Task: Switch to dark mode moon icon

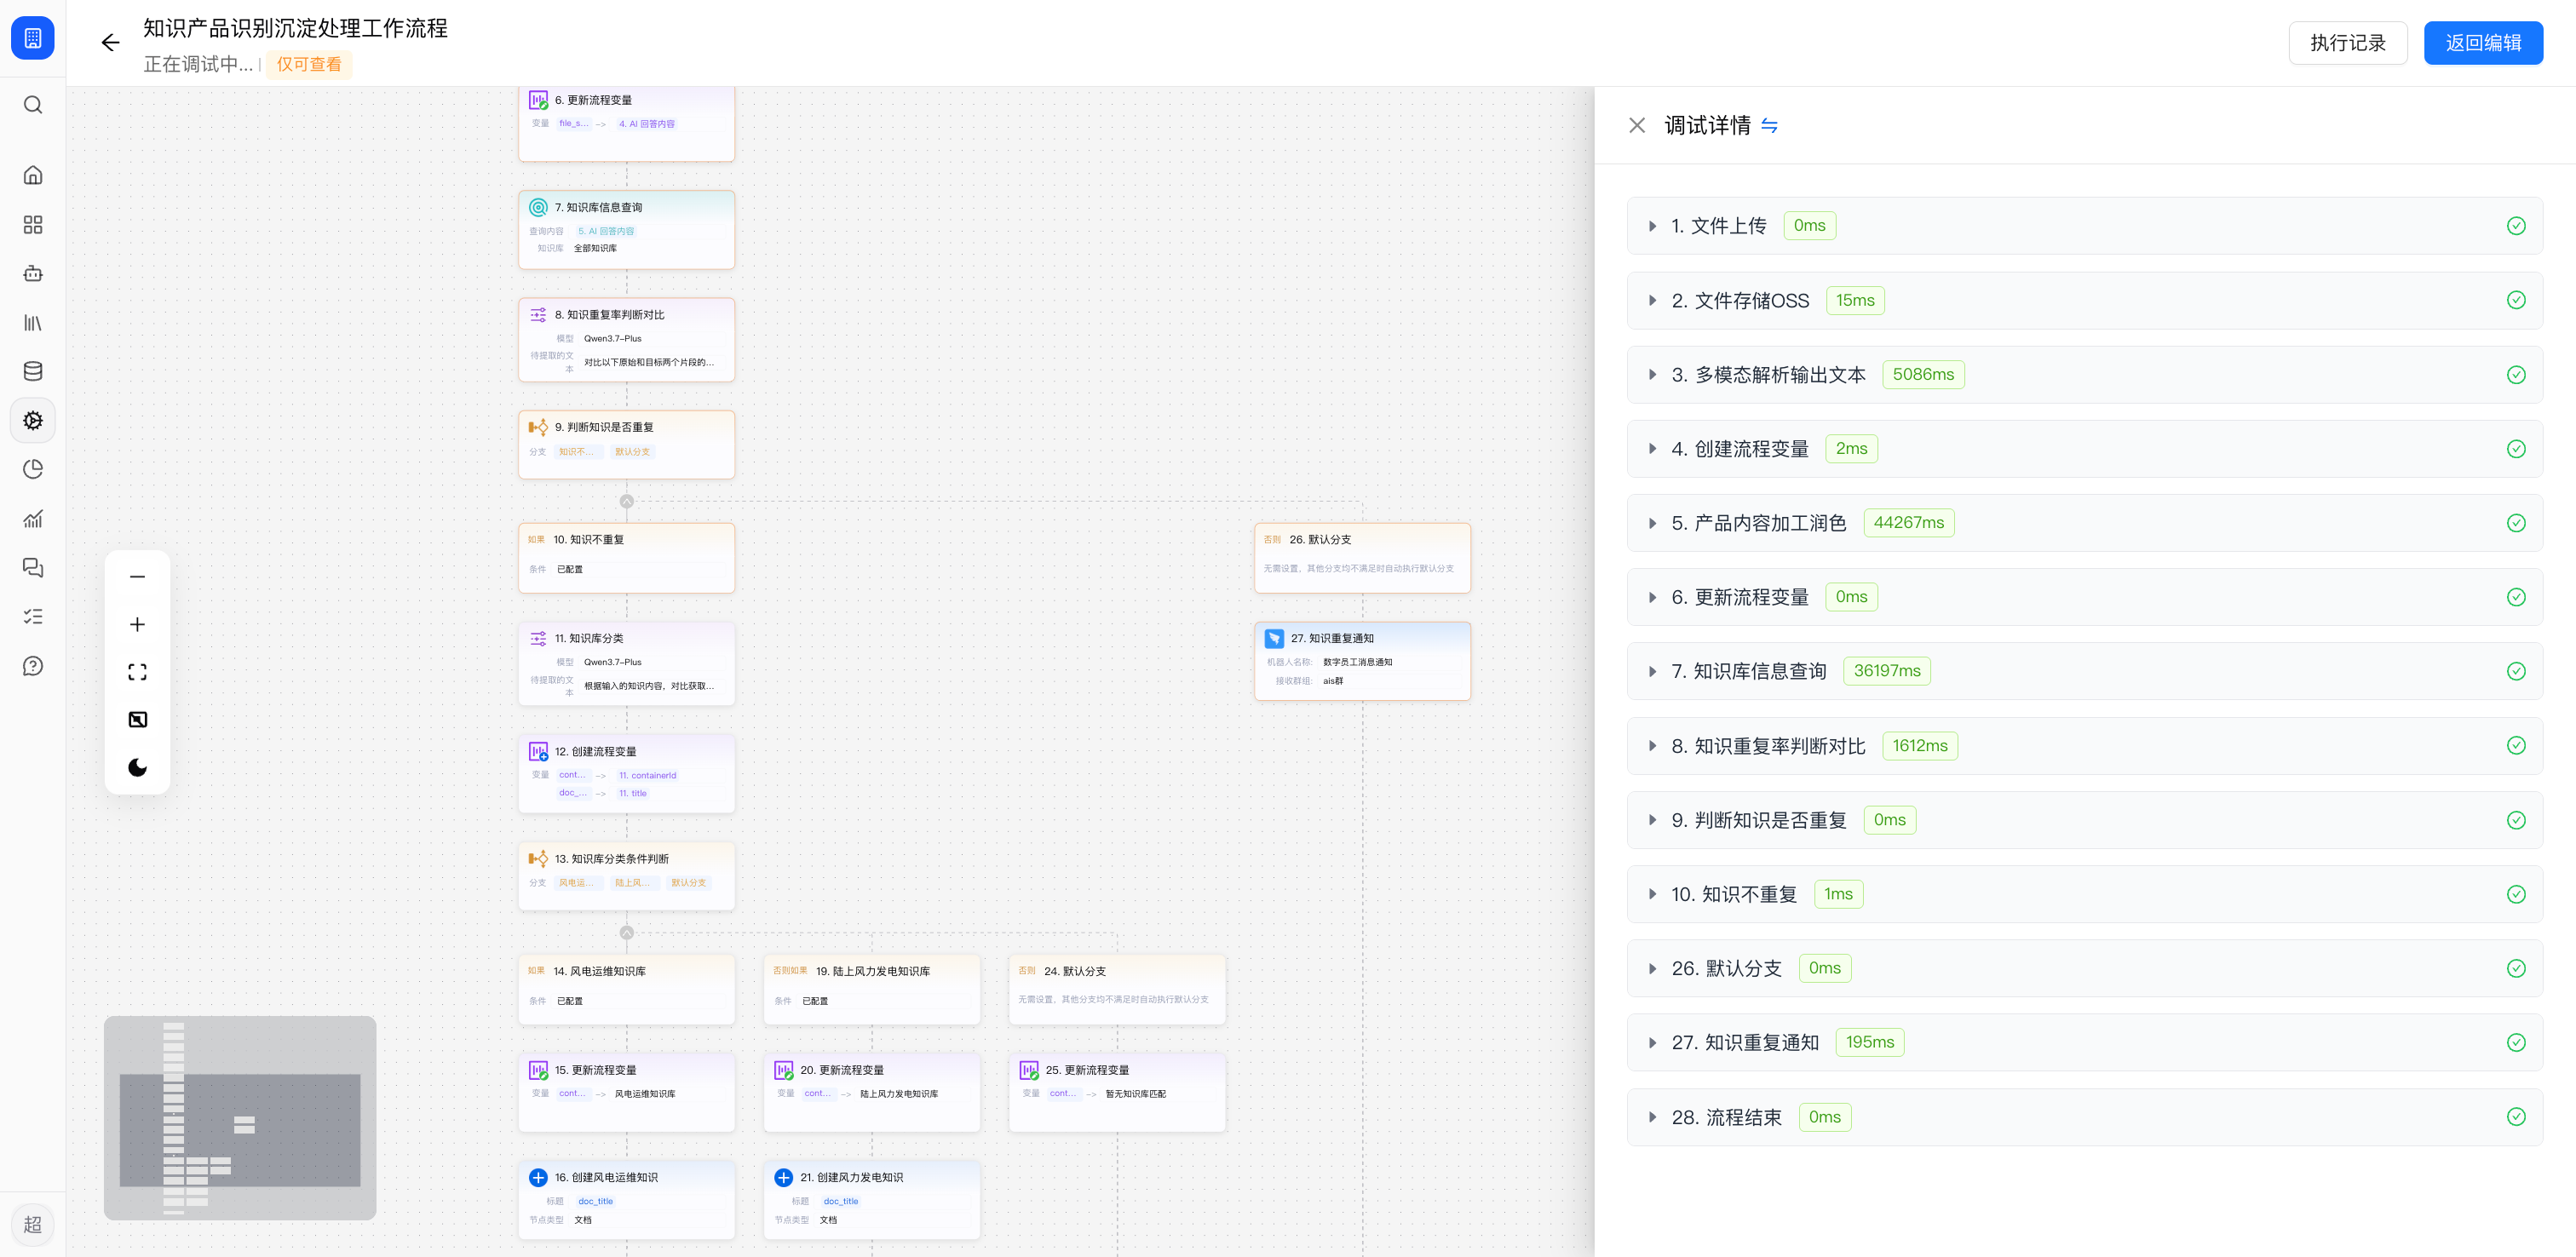Action: (x=138, y=767)
